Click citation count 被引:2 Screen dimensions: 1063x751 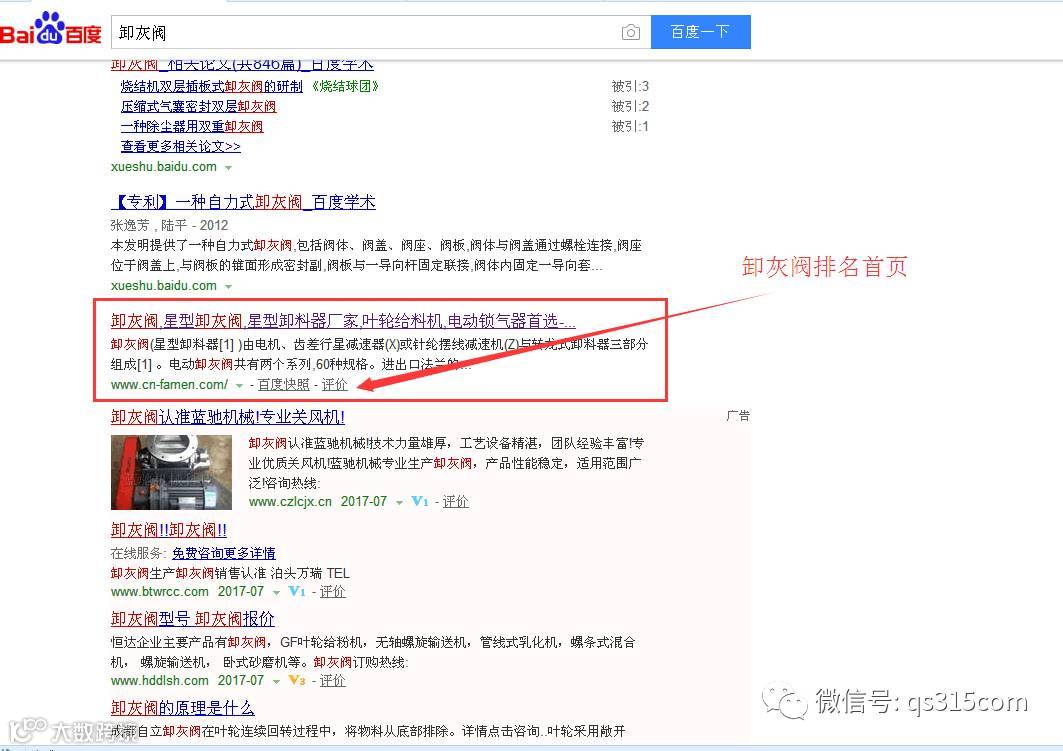click(630, 106)
